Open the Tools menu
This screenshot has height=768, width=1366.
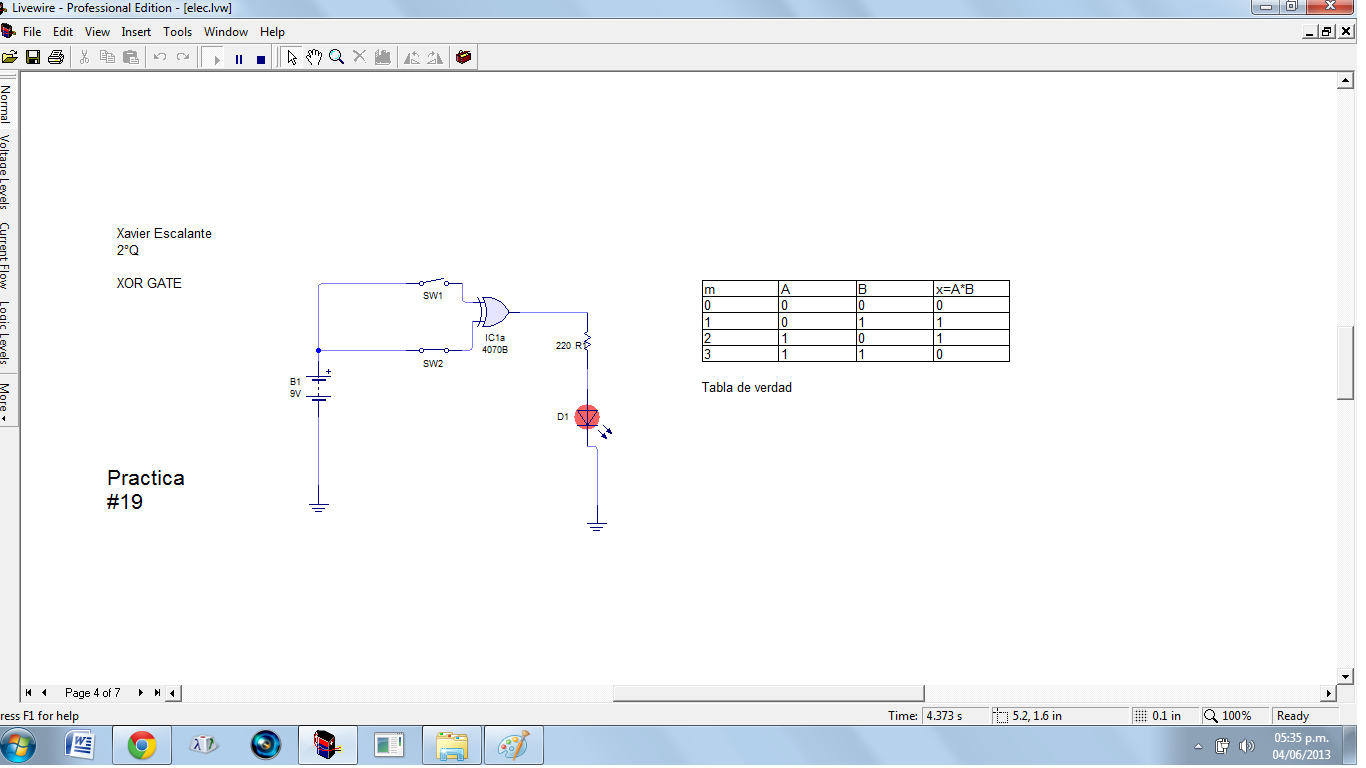click(177, 31)
